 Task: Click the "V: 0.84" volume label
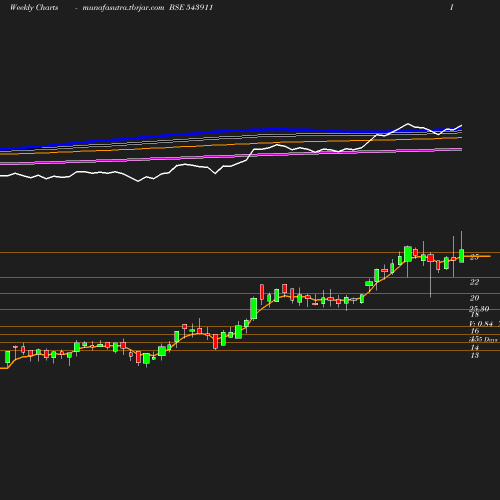tap(481, 324)
